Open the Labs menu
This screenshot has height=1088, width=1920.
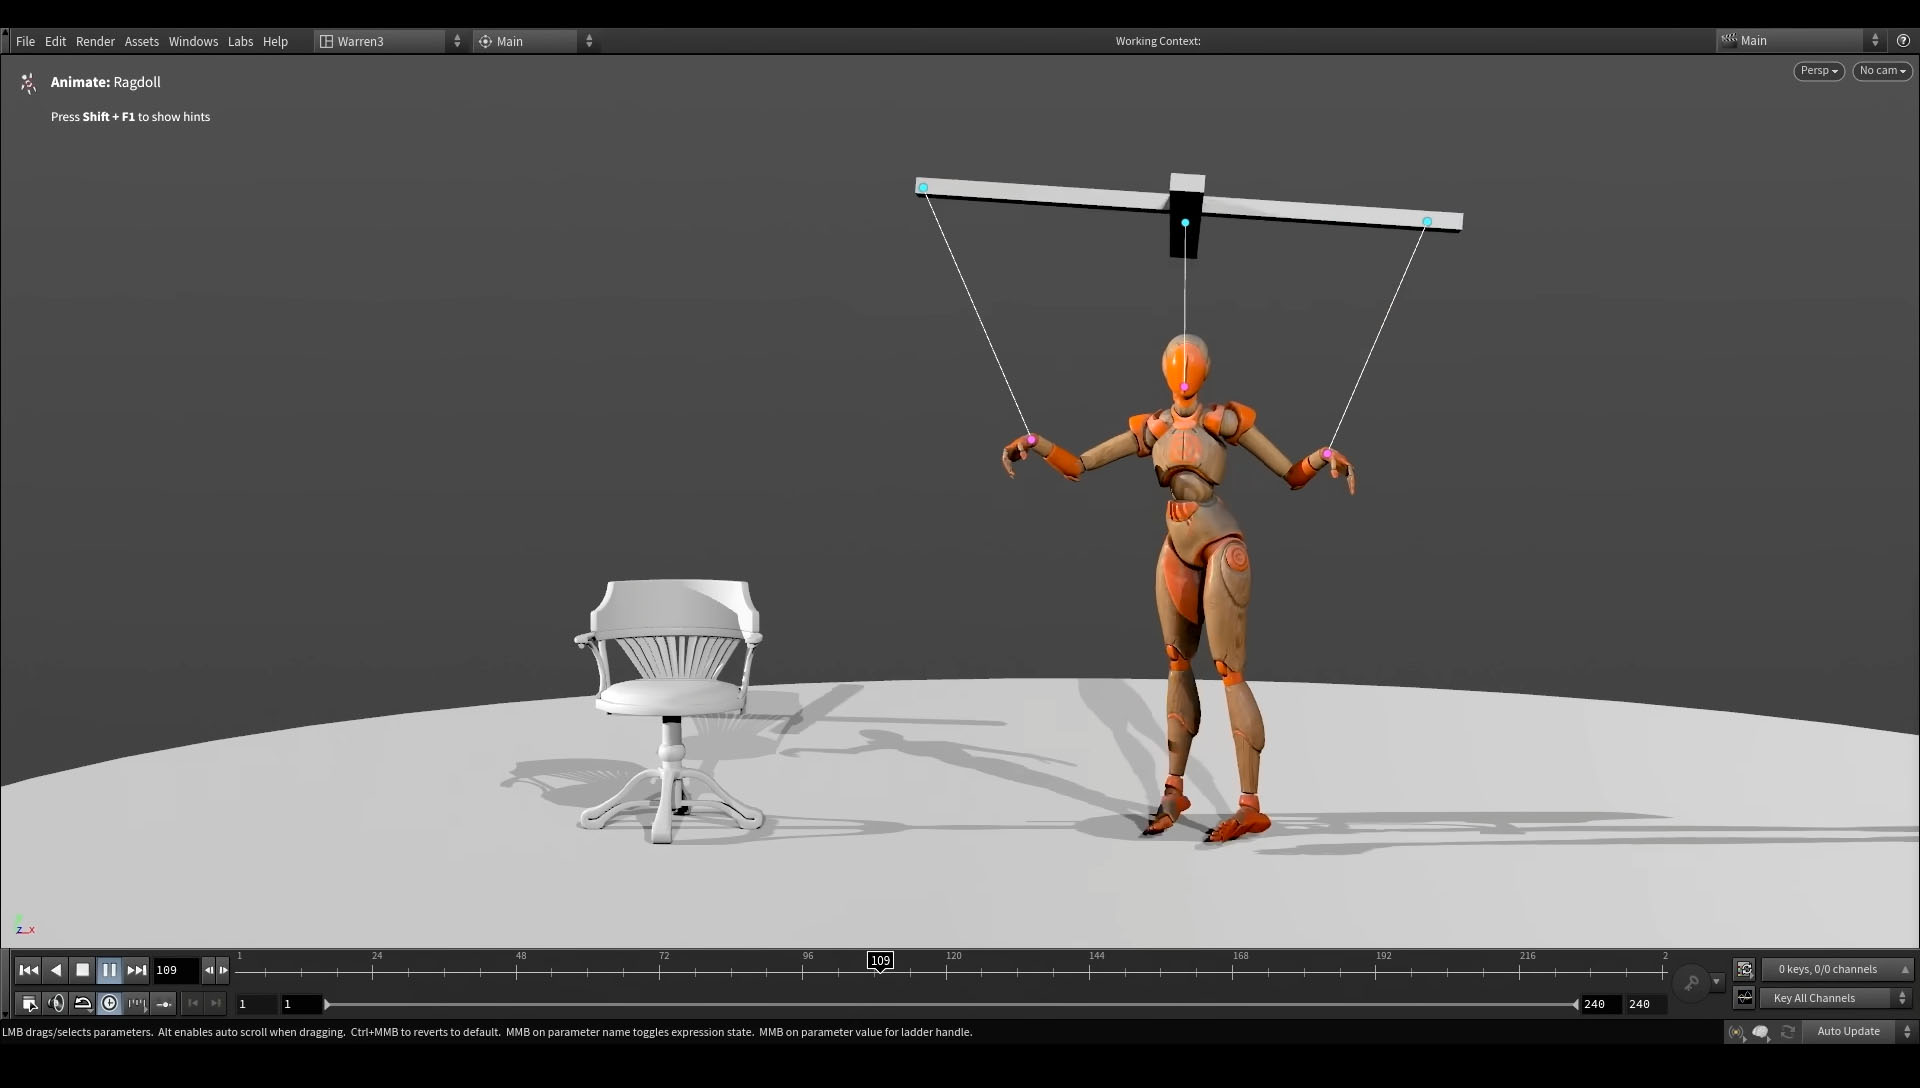point(240,41)
